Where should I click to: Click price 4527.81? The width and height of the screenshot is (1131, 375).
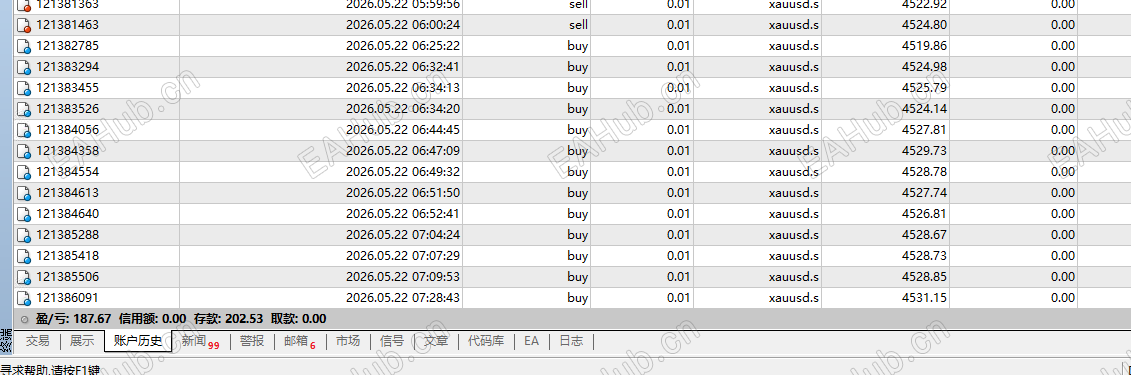coord(924,130)
